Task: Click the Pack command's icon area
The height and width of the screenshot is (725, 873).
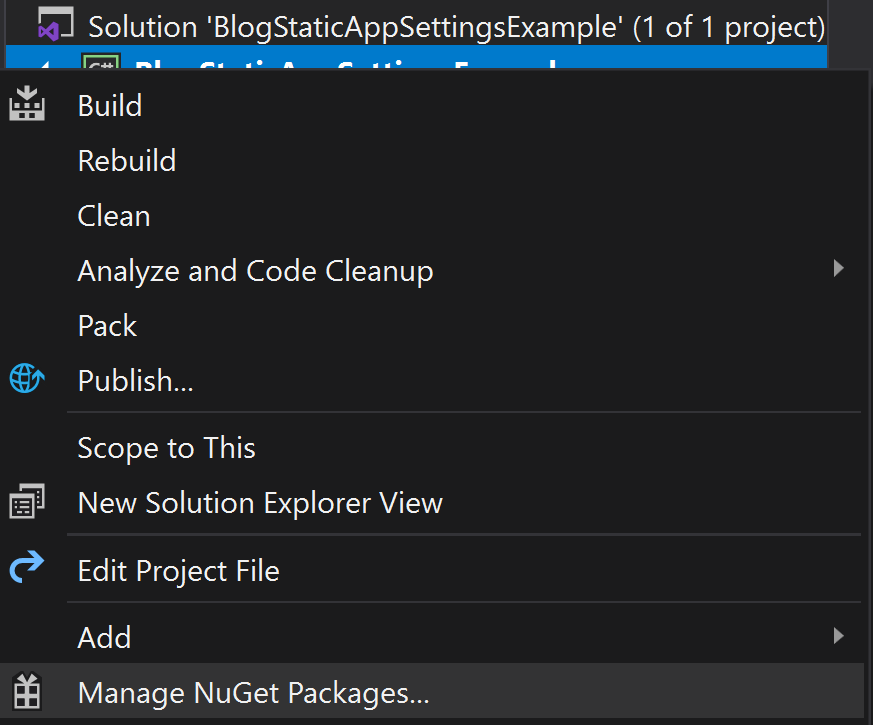Action: tap(27, 325)
